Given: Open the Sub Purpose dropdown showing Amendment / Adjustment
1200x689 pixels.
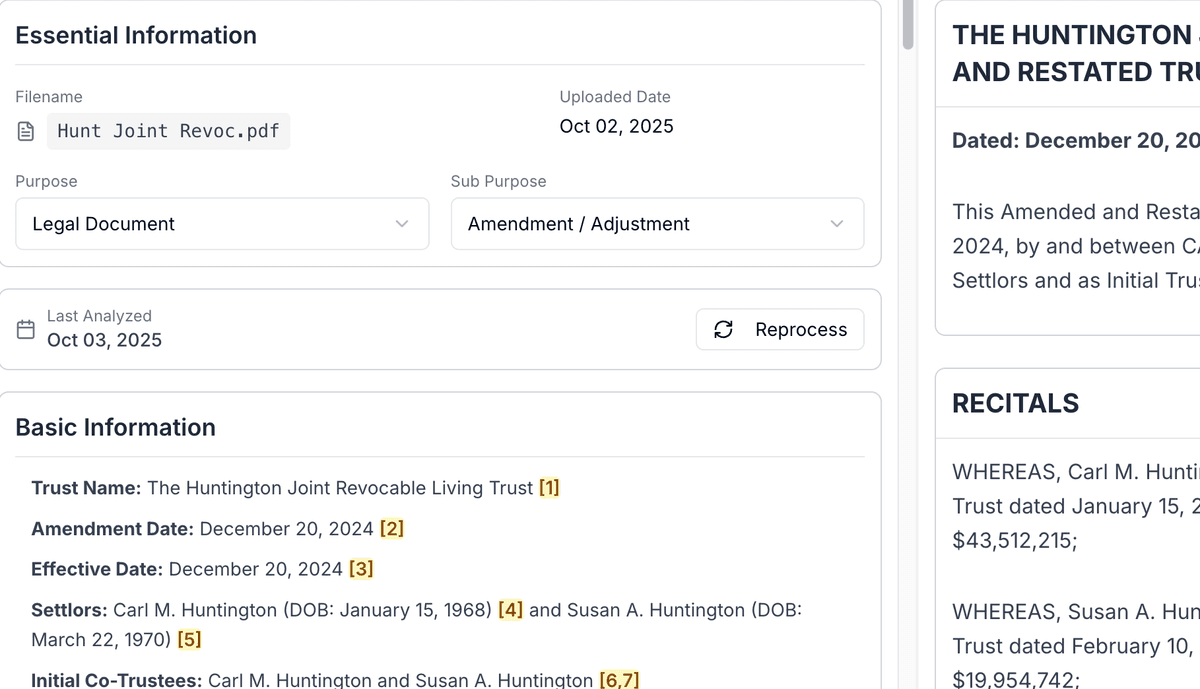Looking at the screenshot, I should point(655,224).
